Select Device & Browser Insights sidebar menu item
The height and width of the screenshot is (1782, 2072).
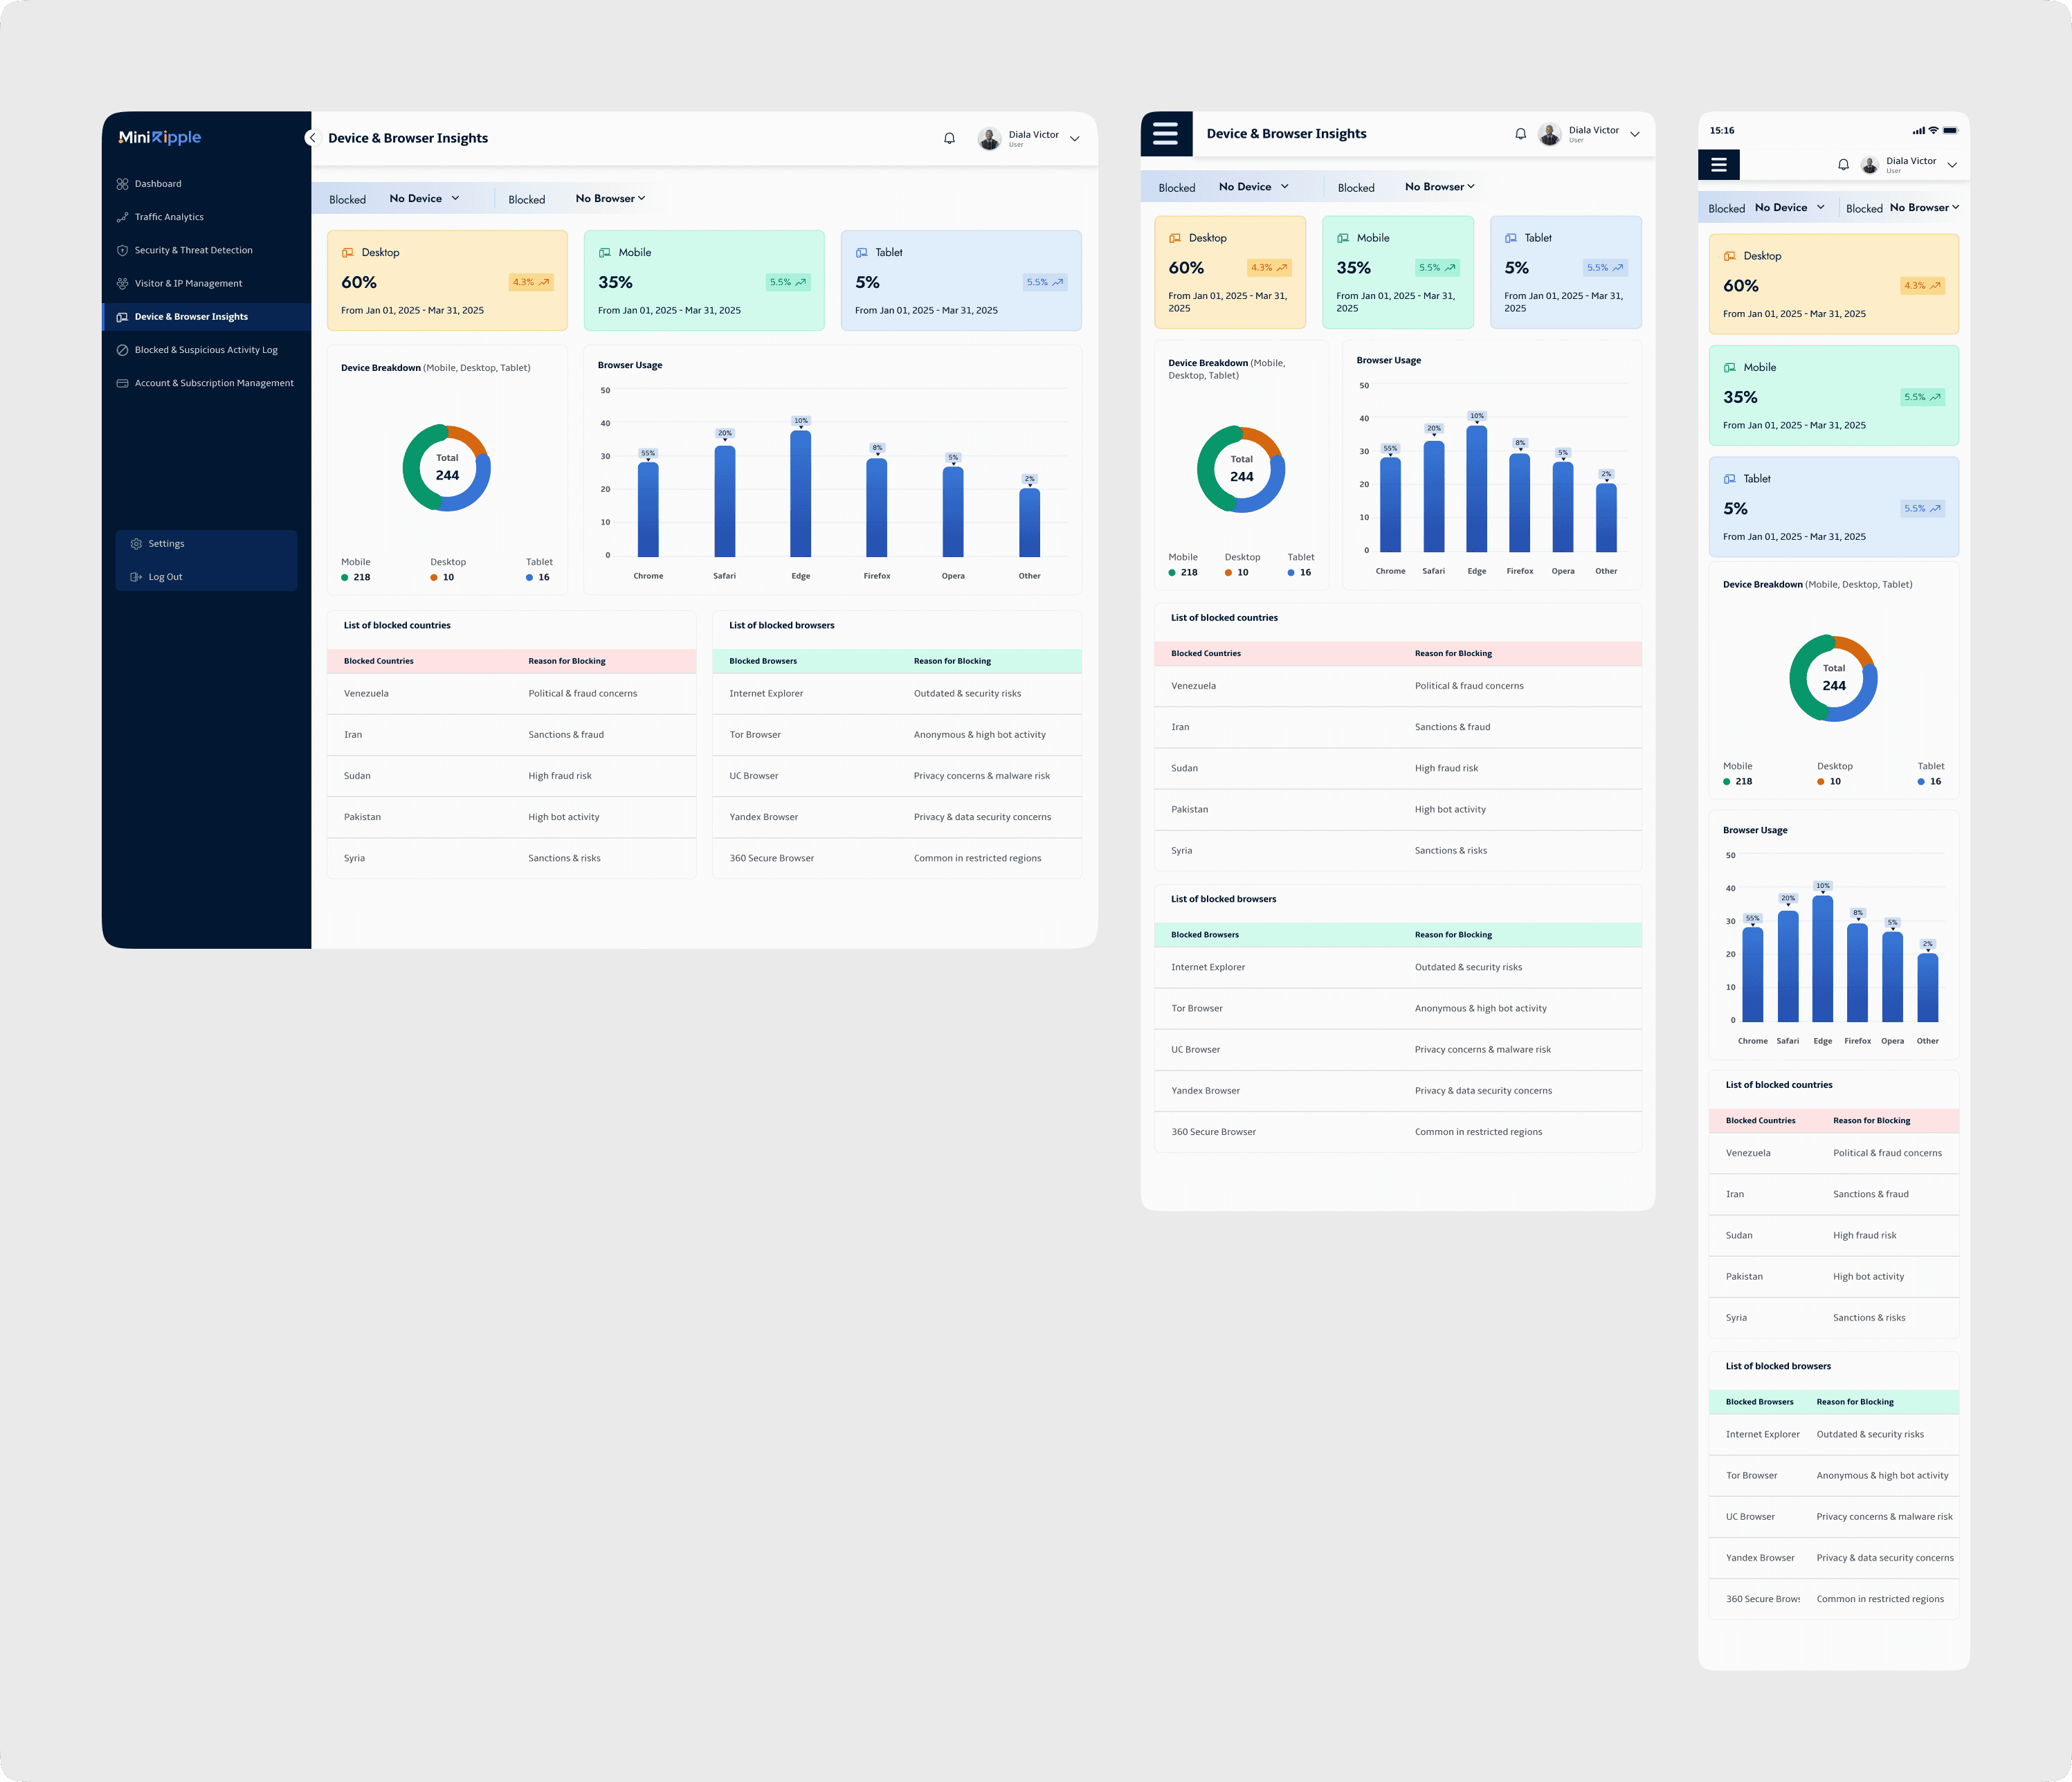[191, 317]
